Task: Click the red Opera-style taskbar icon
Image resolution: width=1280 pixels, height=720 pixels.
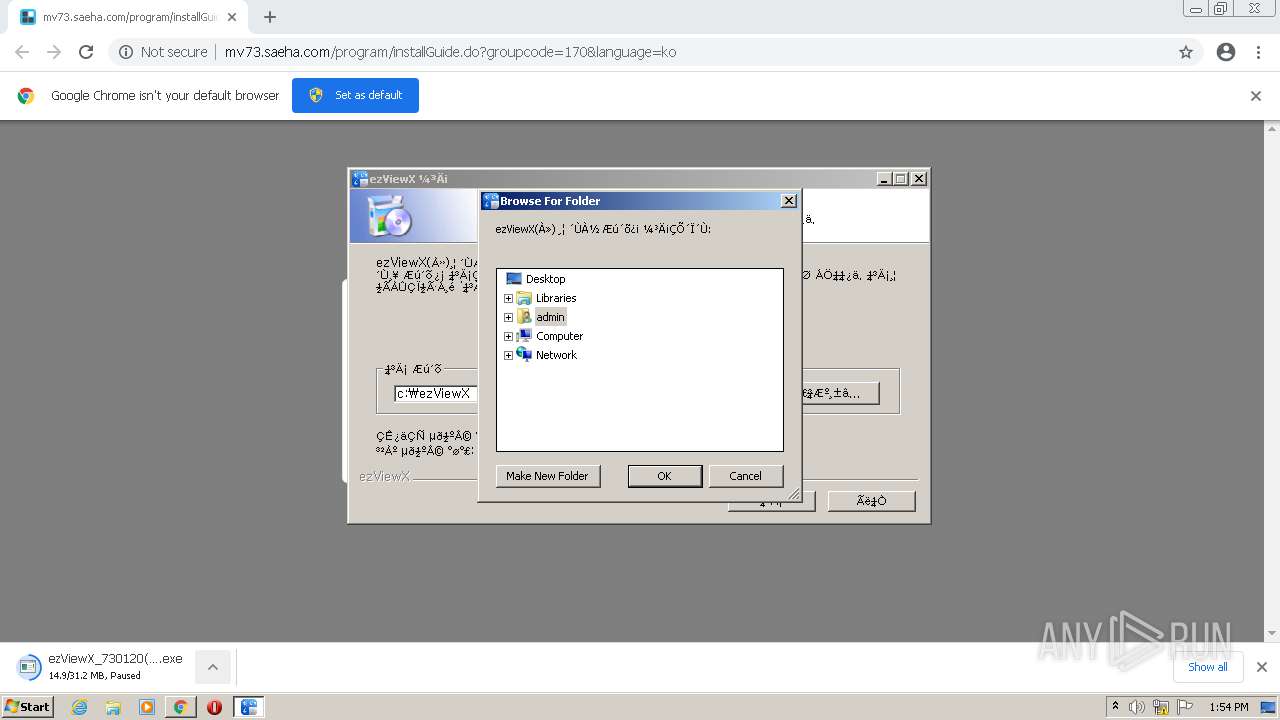Action: [x=214, y=707]
